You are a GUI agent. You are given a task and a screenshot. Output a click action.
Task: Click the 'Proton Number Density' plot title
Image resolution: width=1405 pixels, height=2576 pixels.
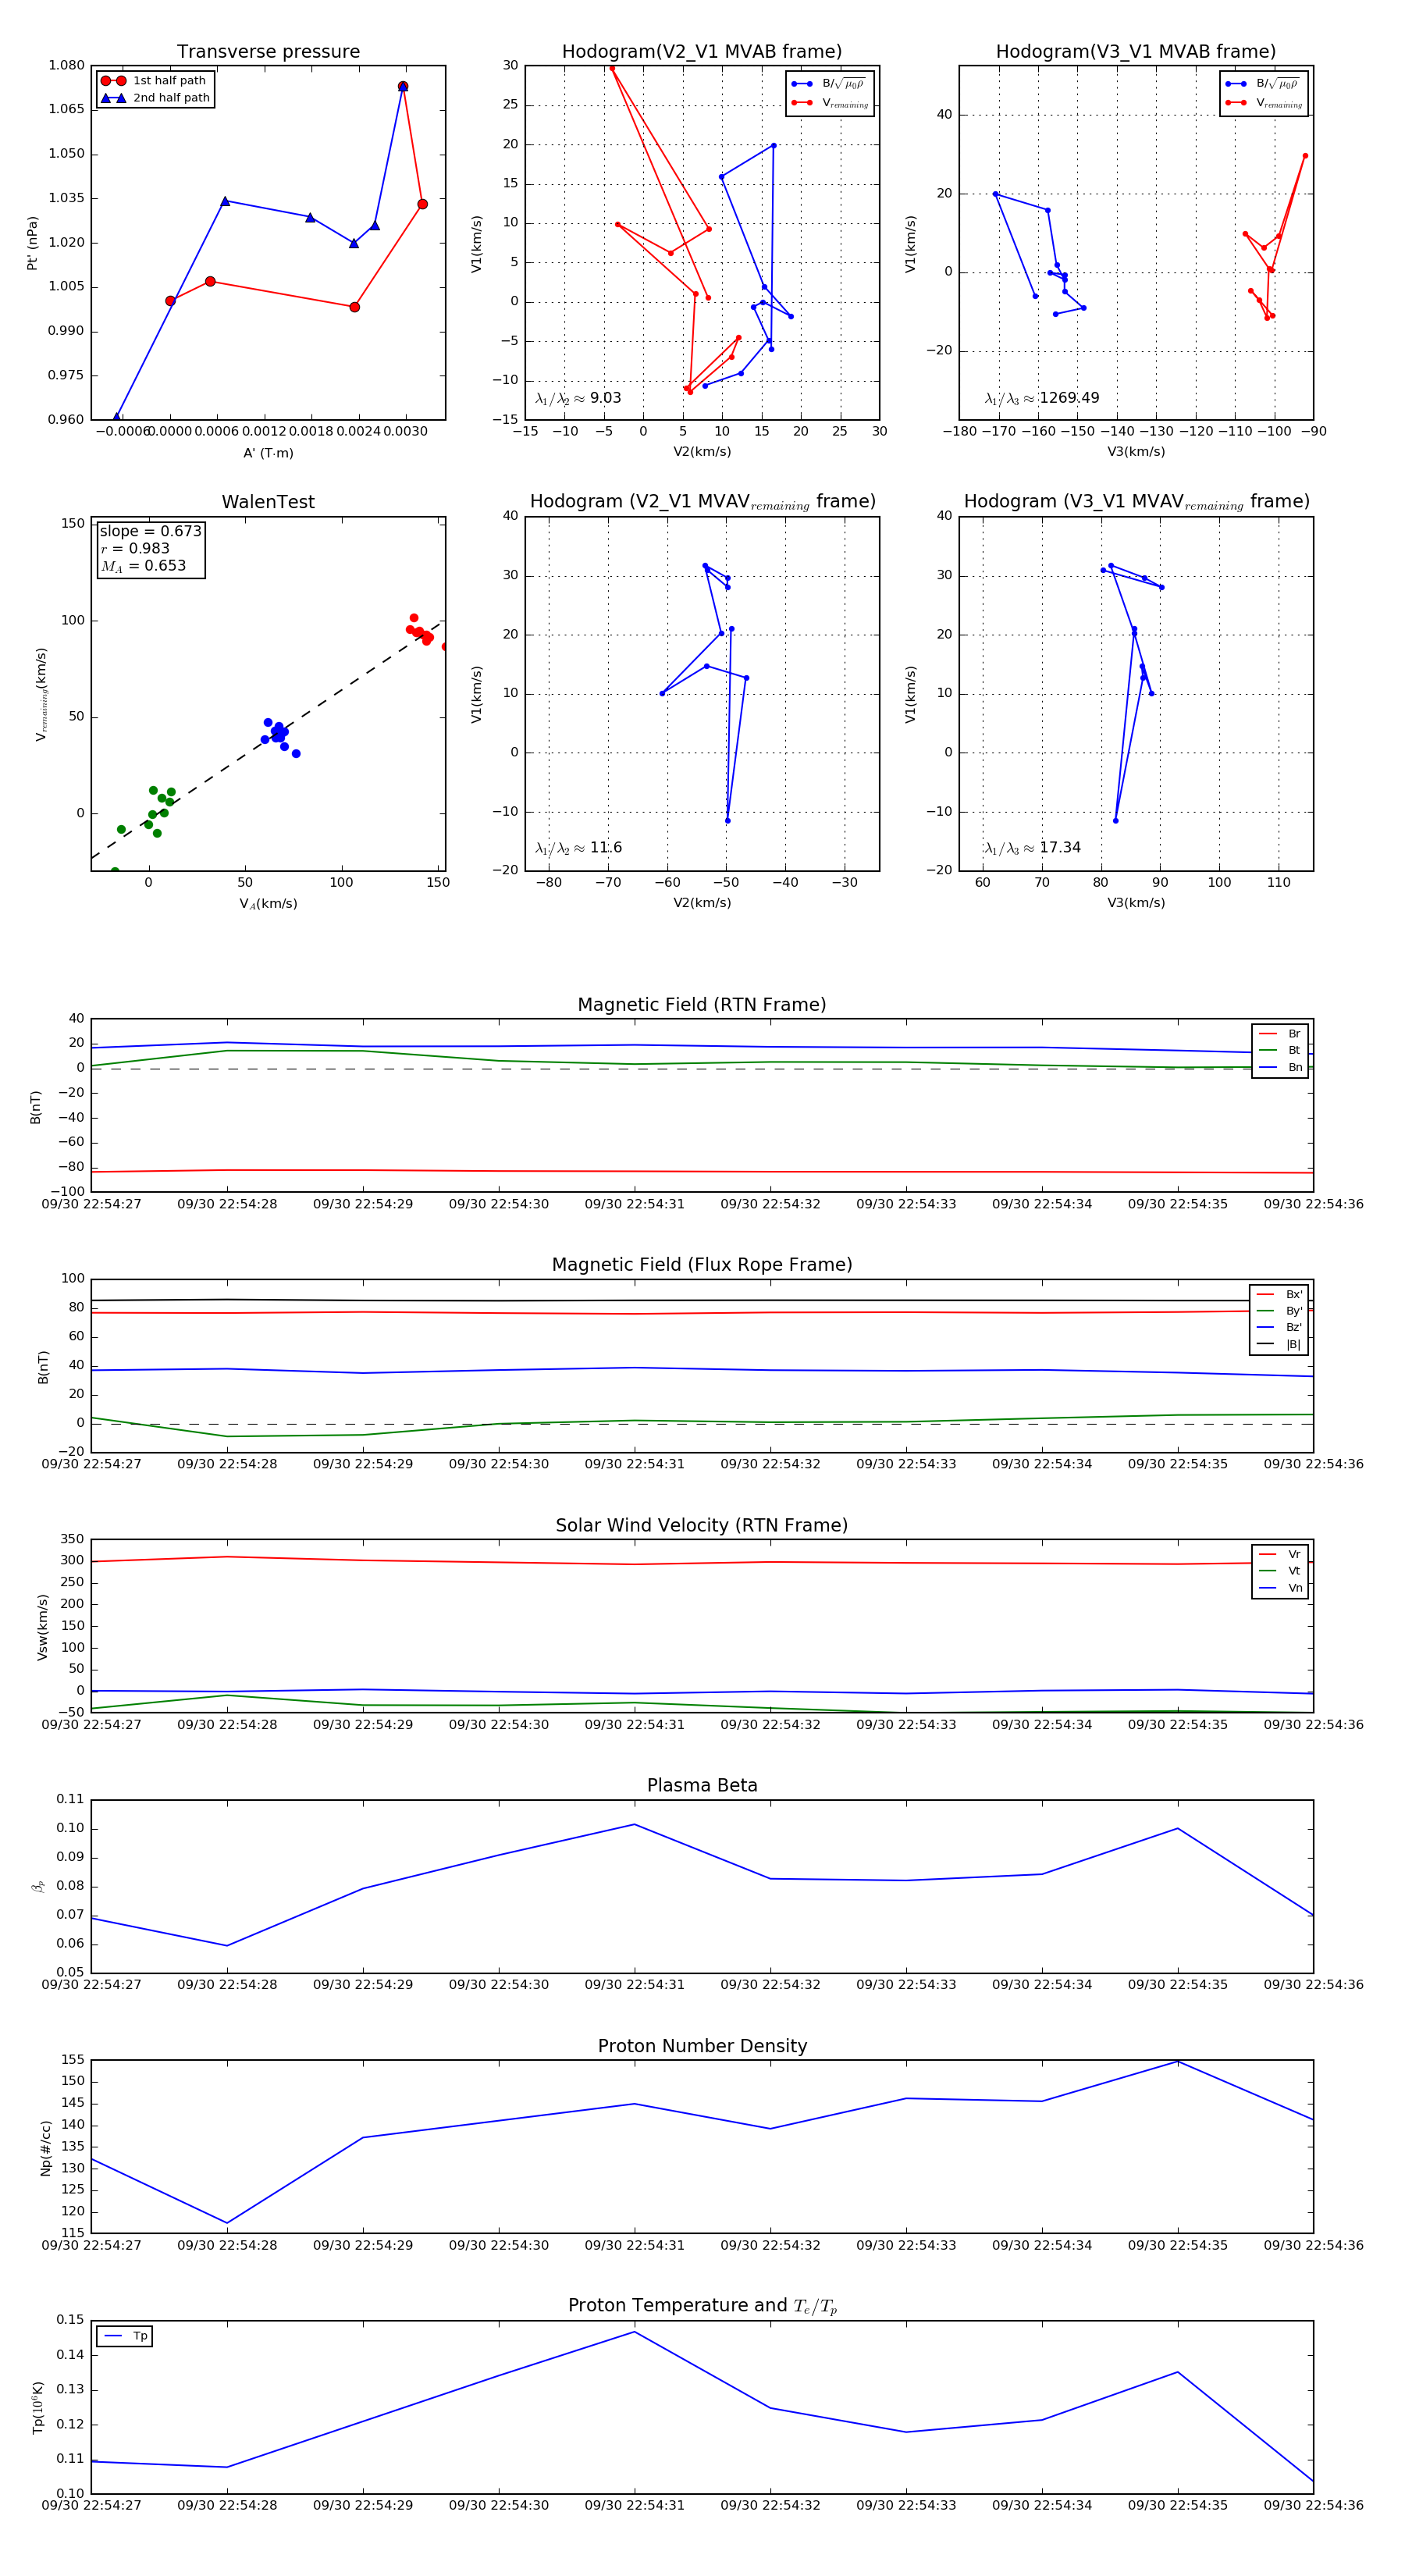702,2046
